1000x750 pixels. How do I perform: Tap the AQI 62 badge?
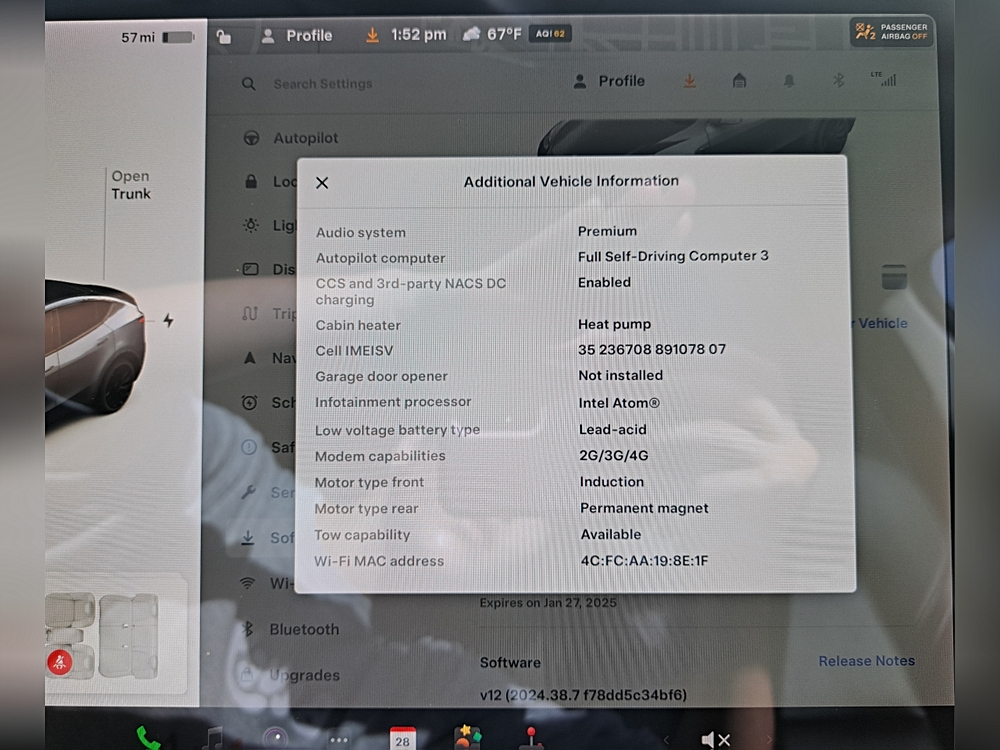pos(550,34)
